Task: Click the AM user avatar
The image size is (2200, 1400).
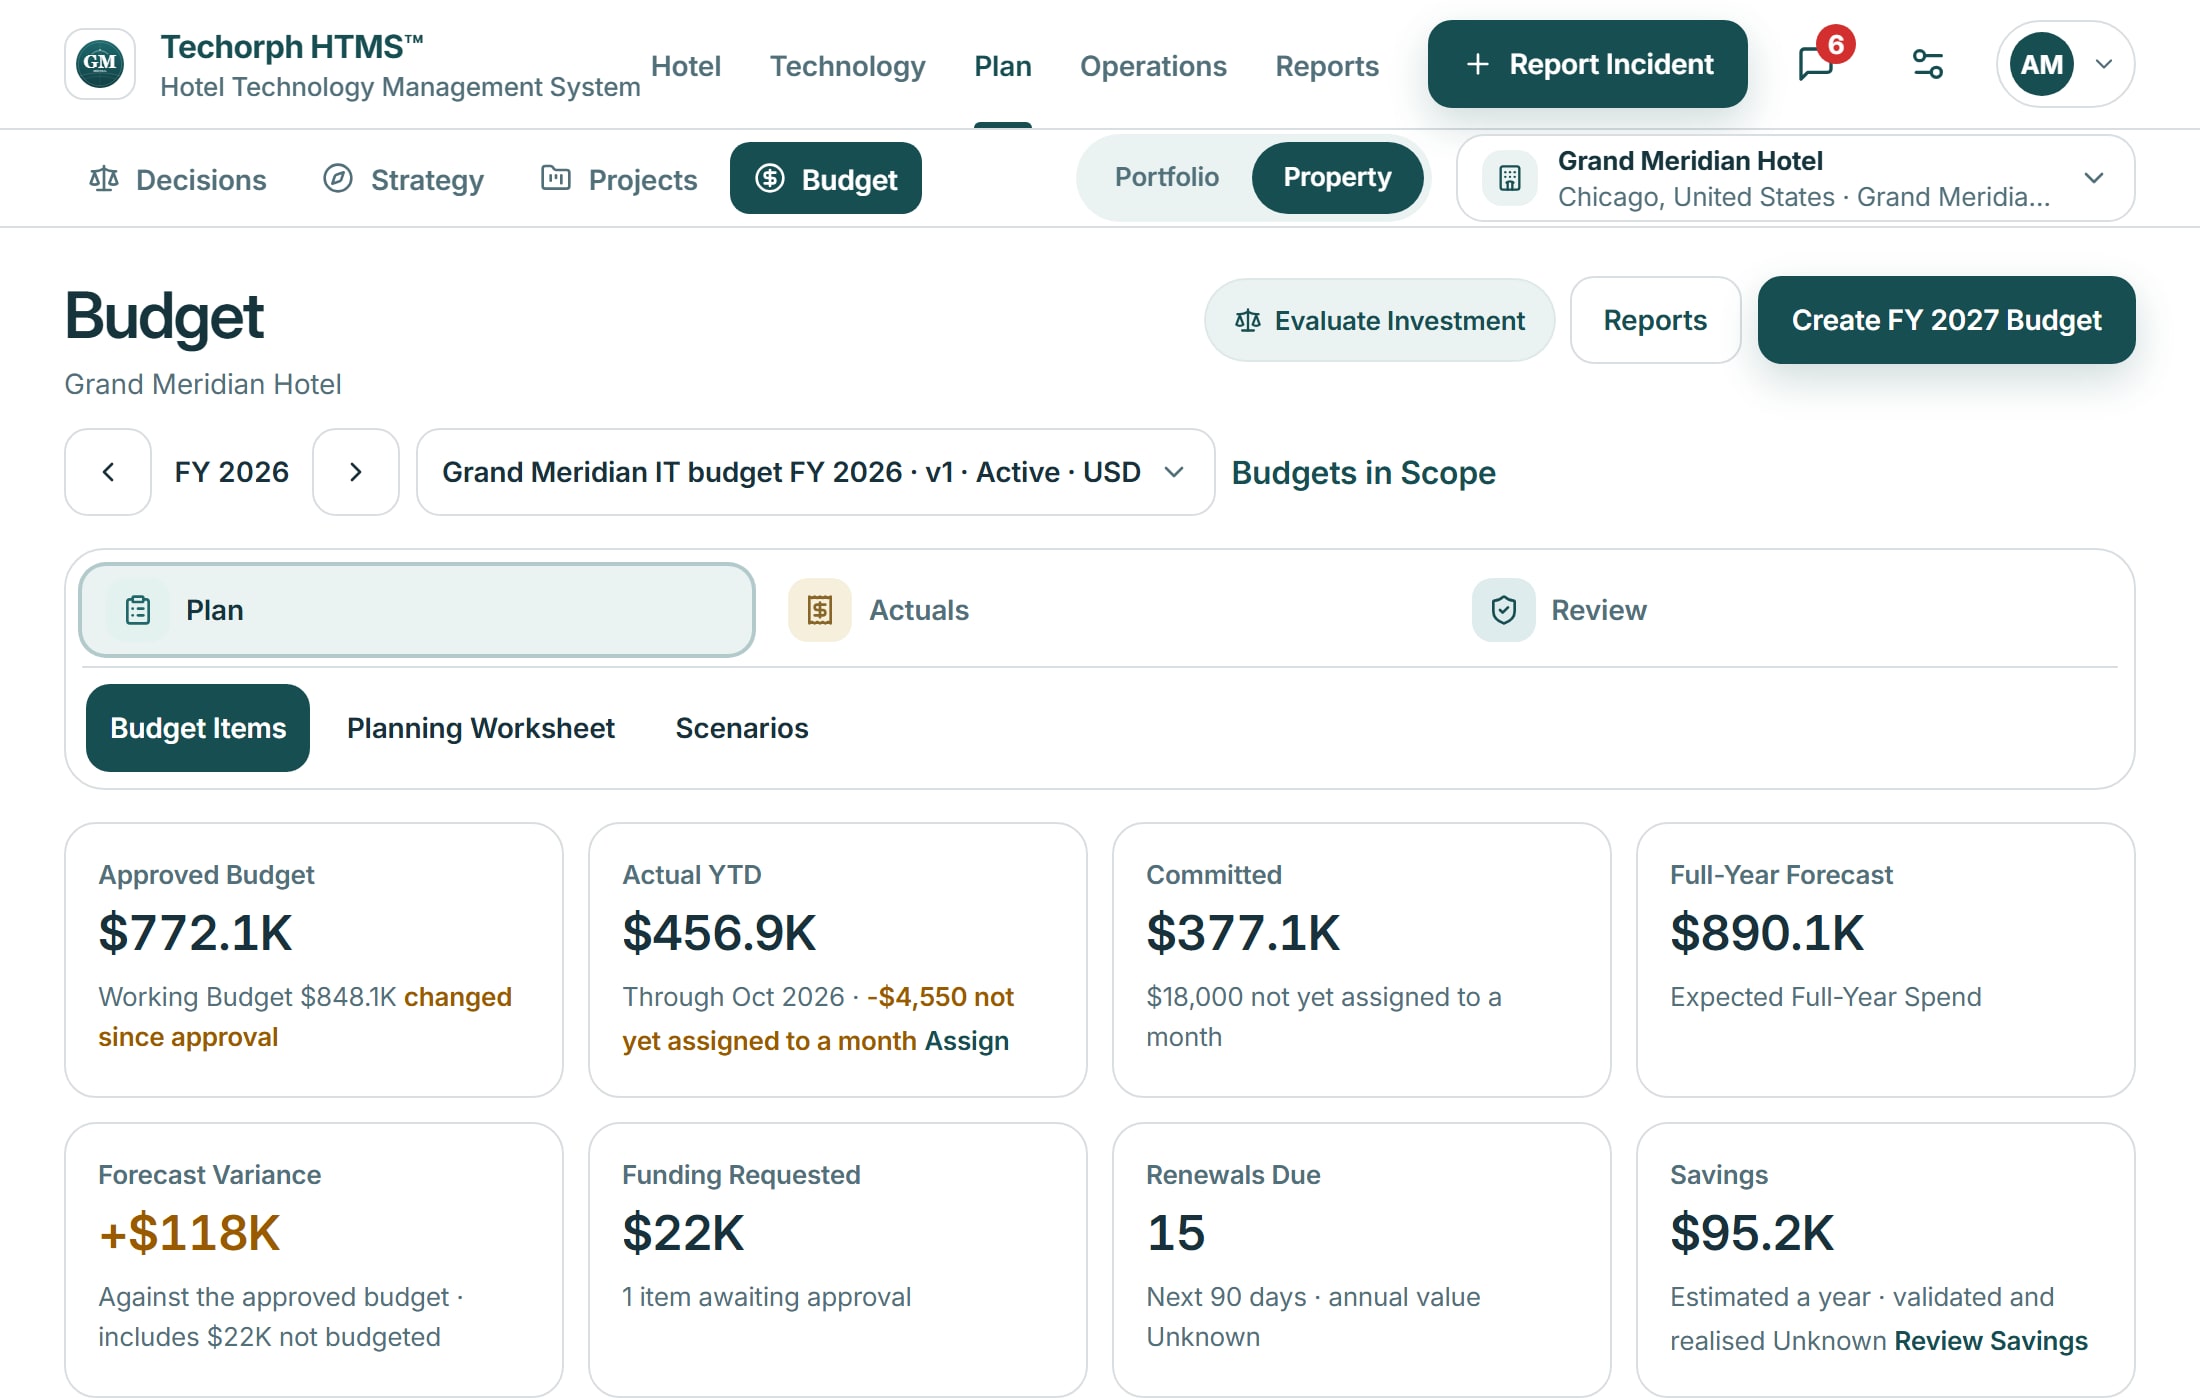Action: point(2041,64)
